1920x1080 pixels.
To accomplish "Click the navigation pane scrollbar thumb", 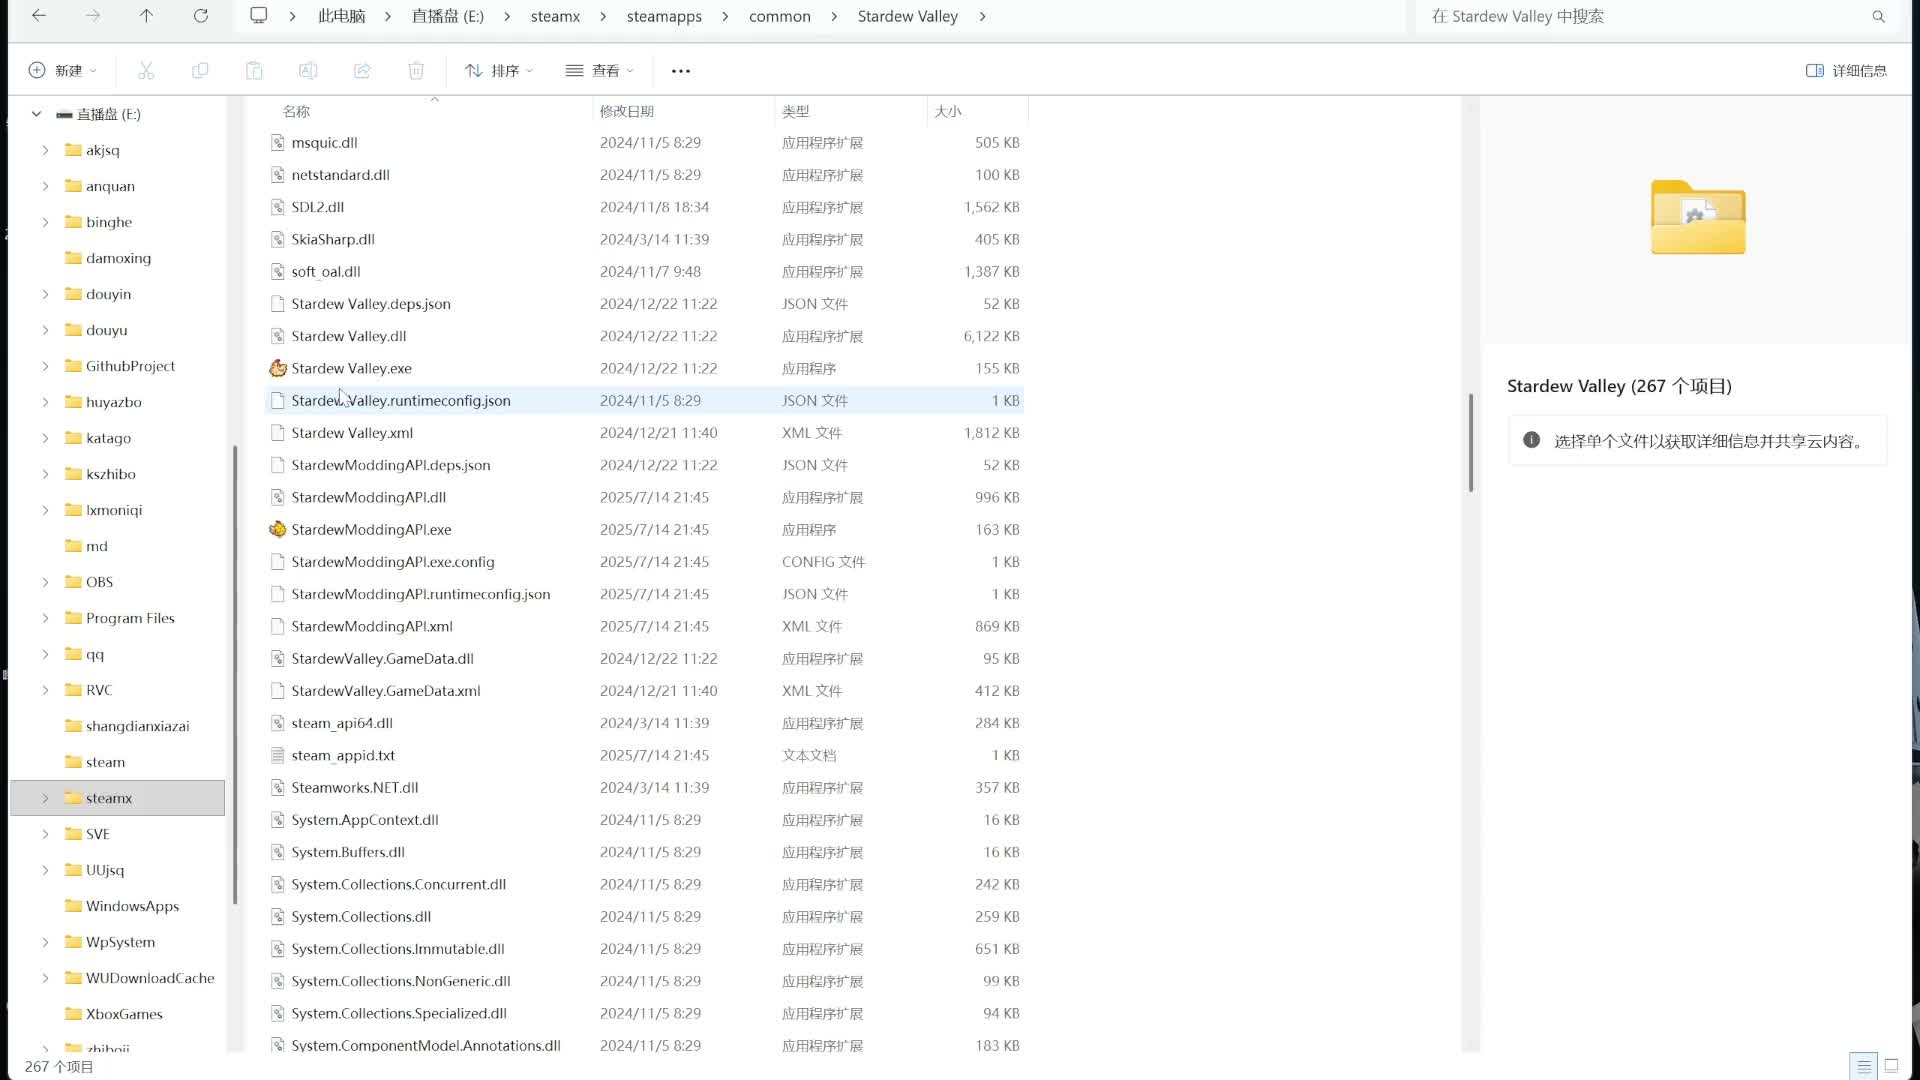I will [235, 675].
